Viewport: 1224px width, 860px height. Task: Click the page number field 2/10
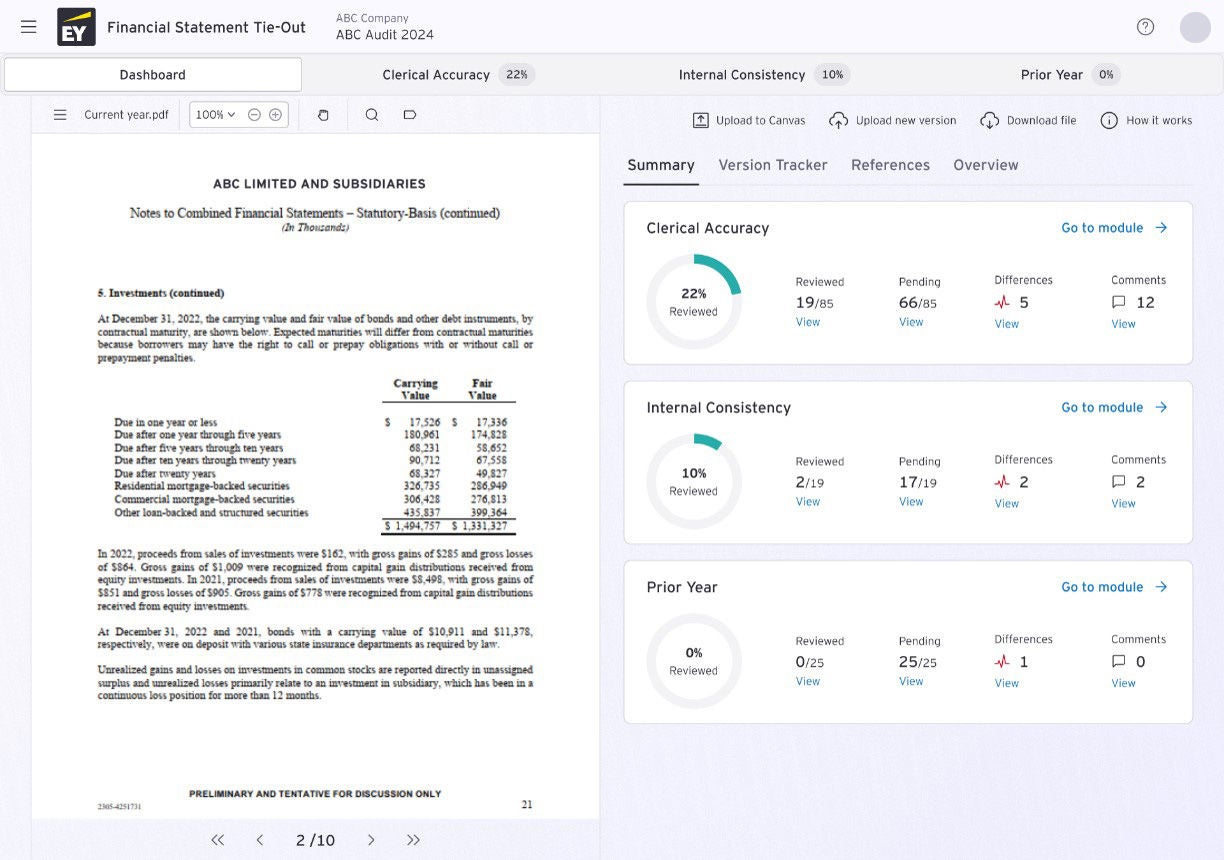pos(315,840)
